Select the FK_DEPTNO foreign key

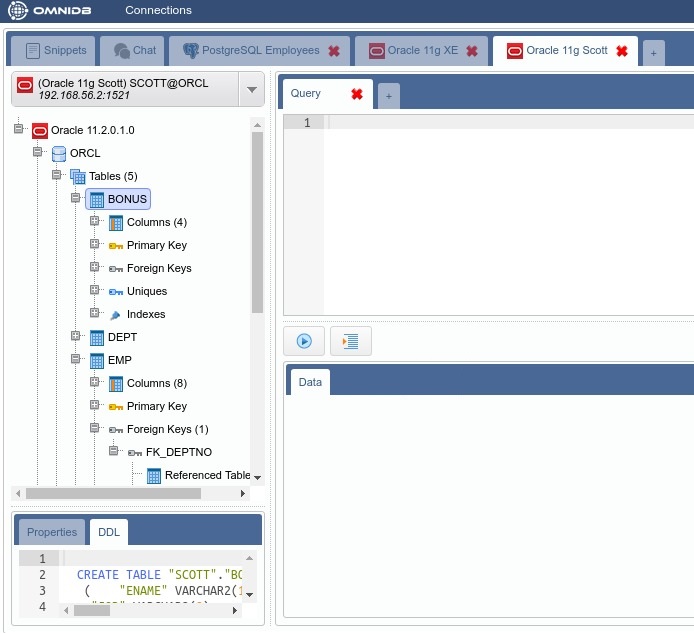(x=178, y=452)
